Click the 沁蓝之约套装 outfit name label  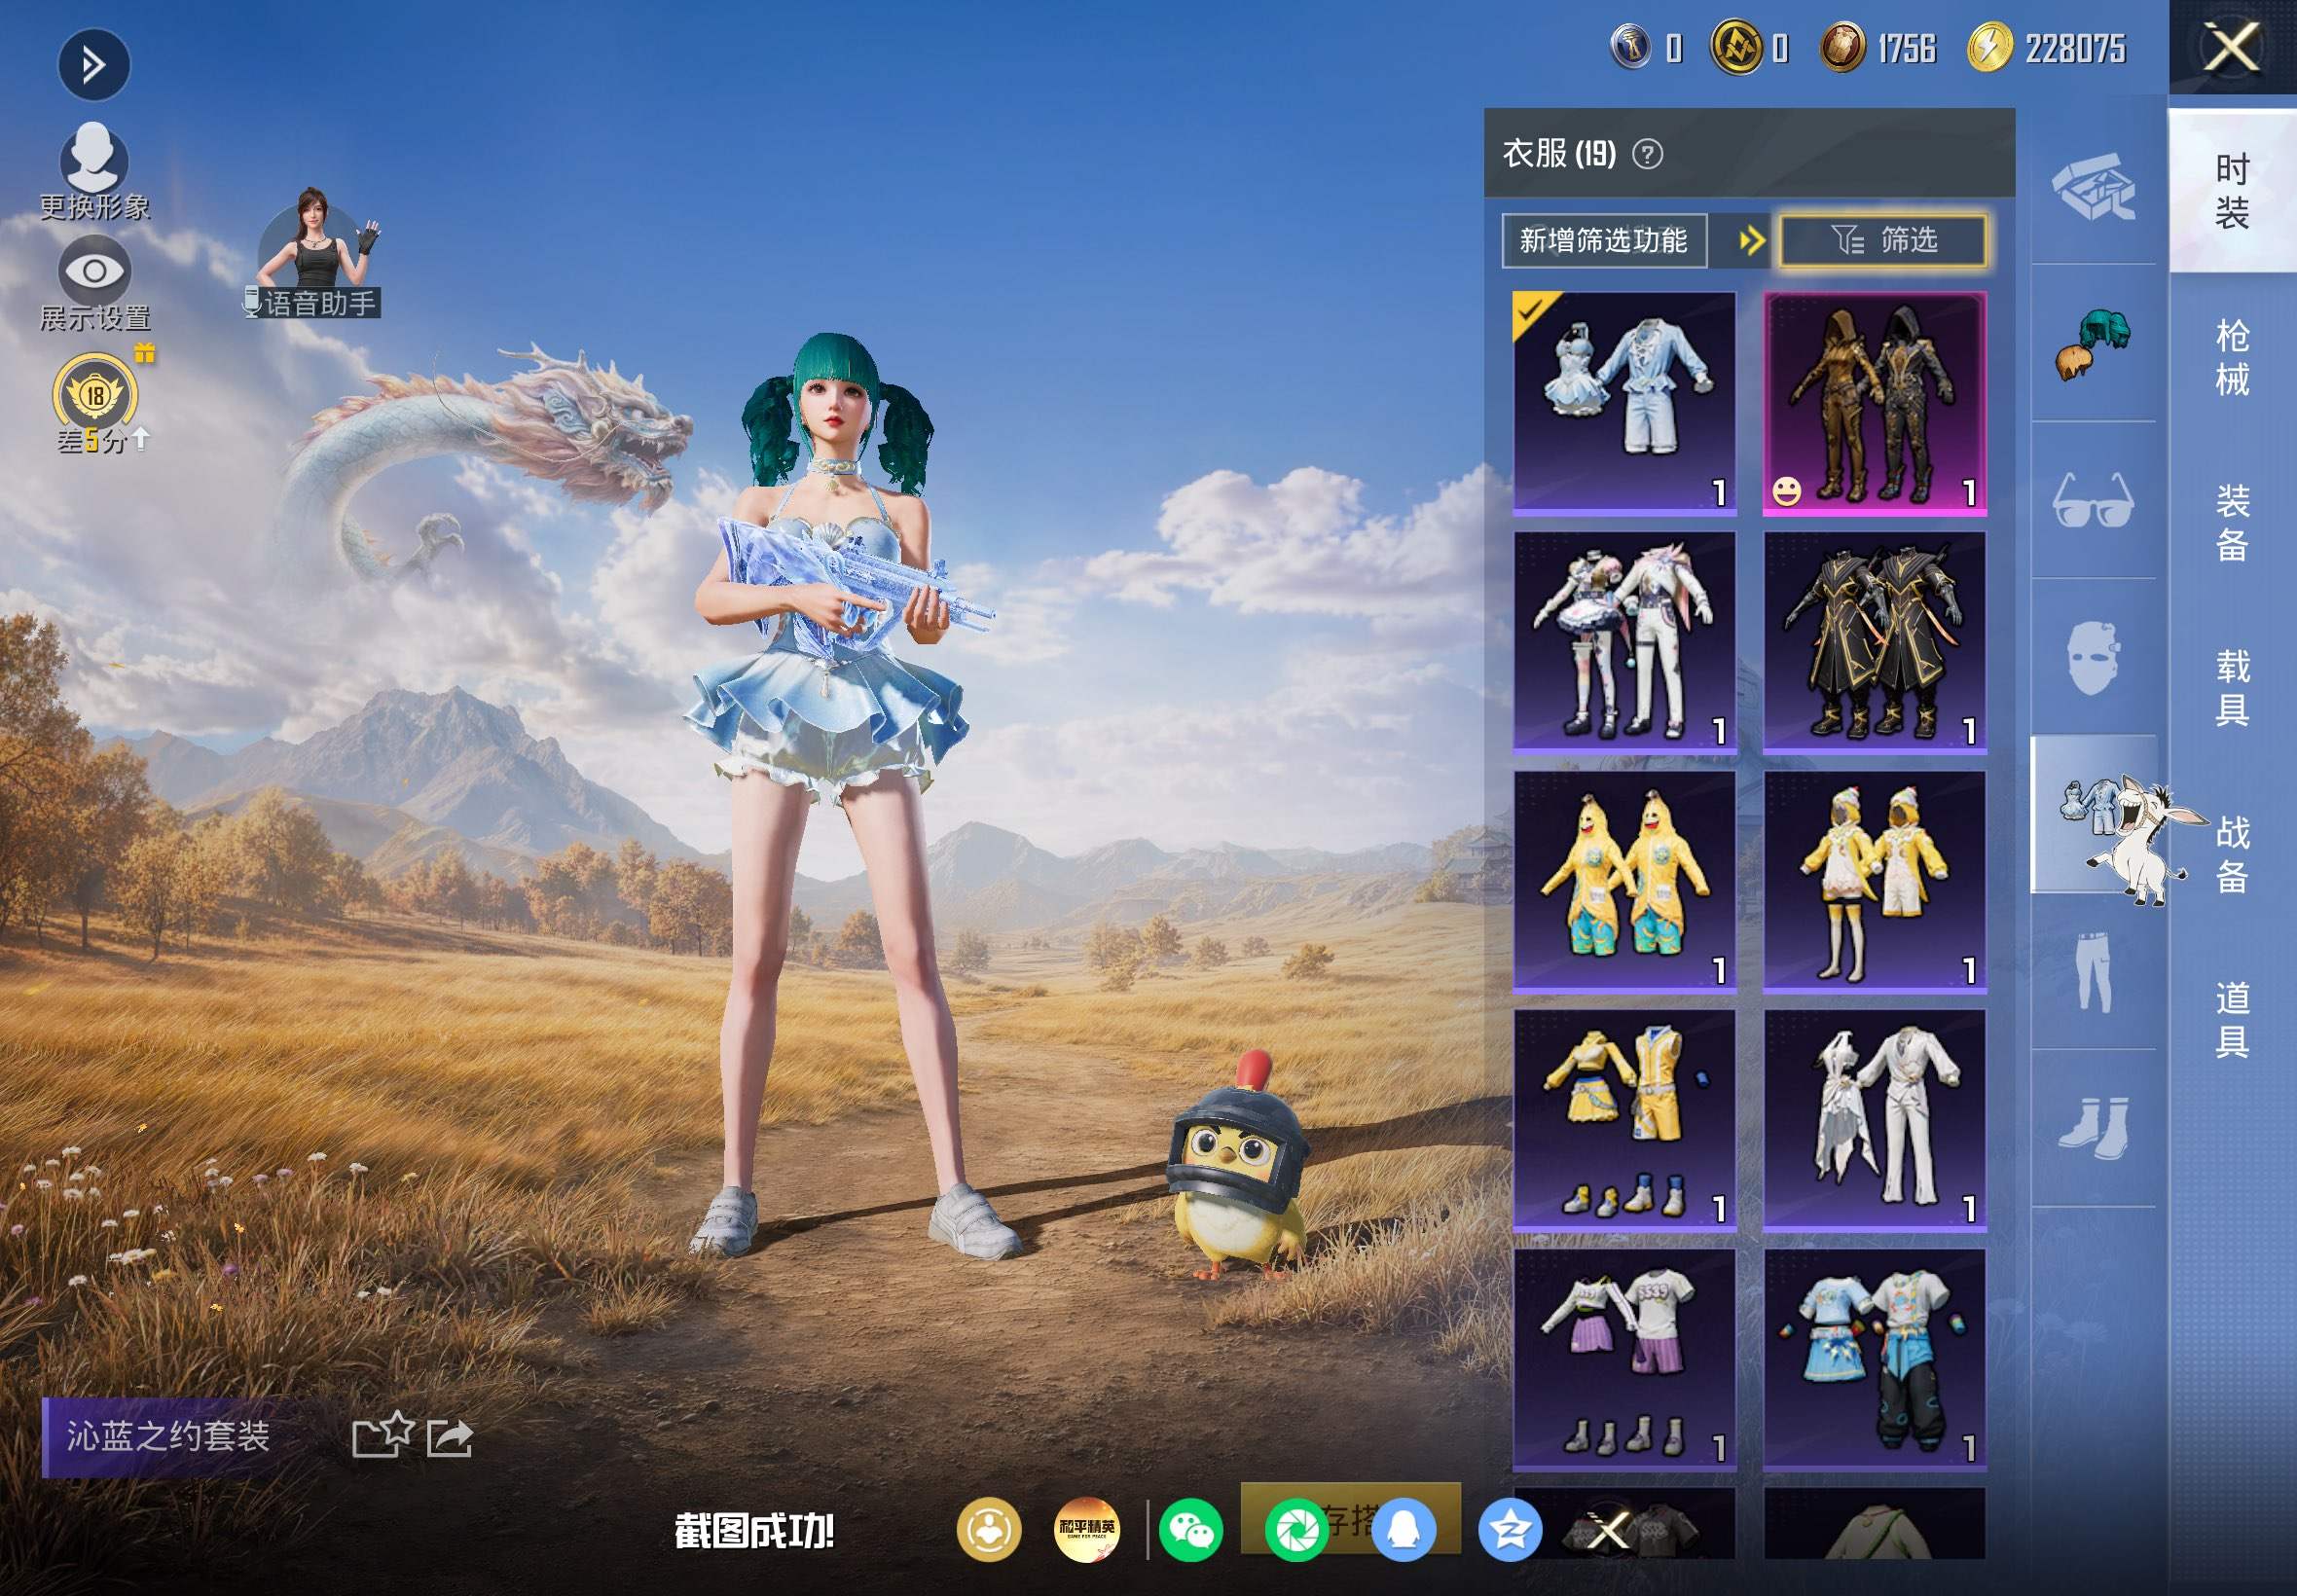(x=168, y=1436)
